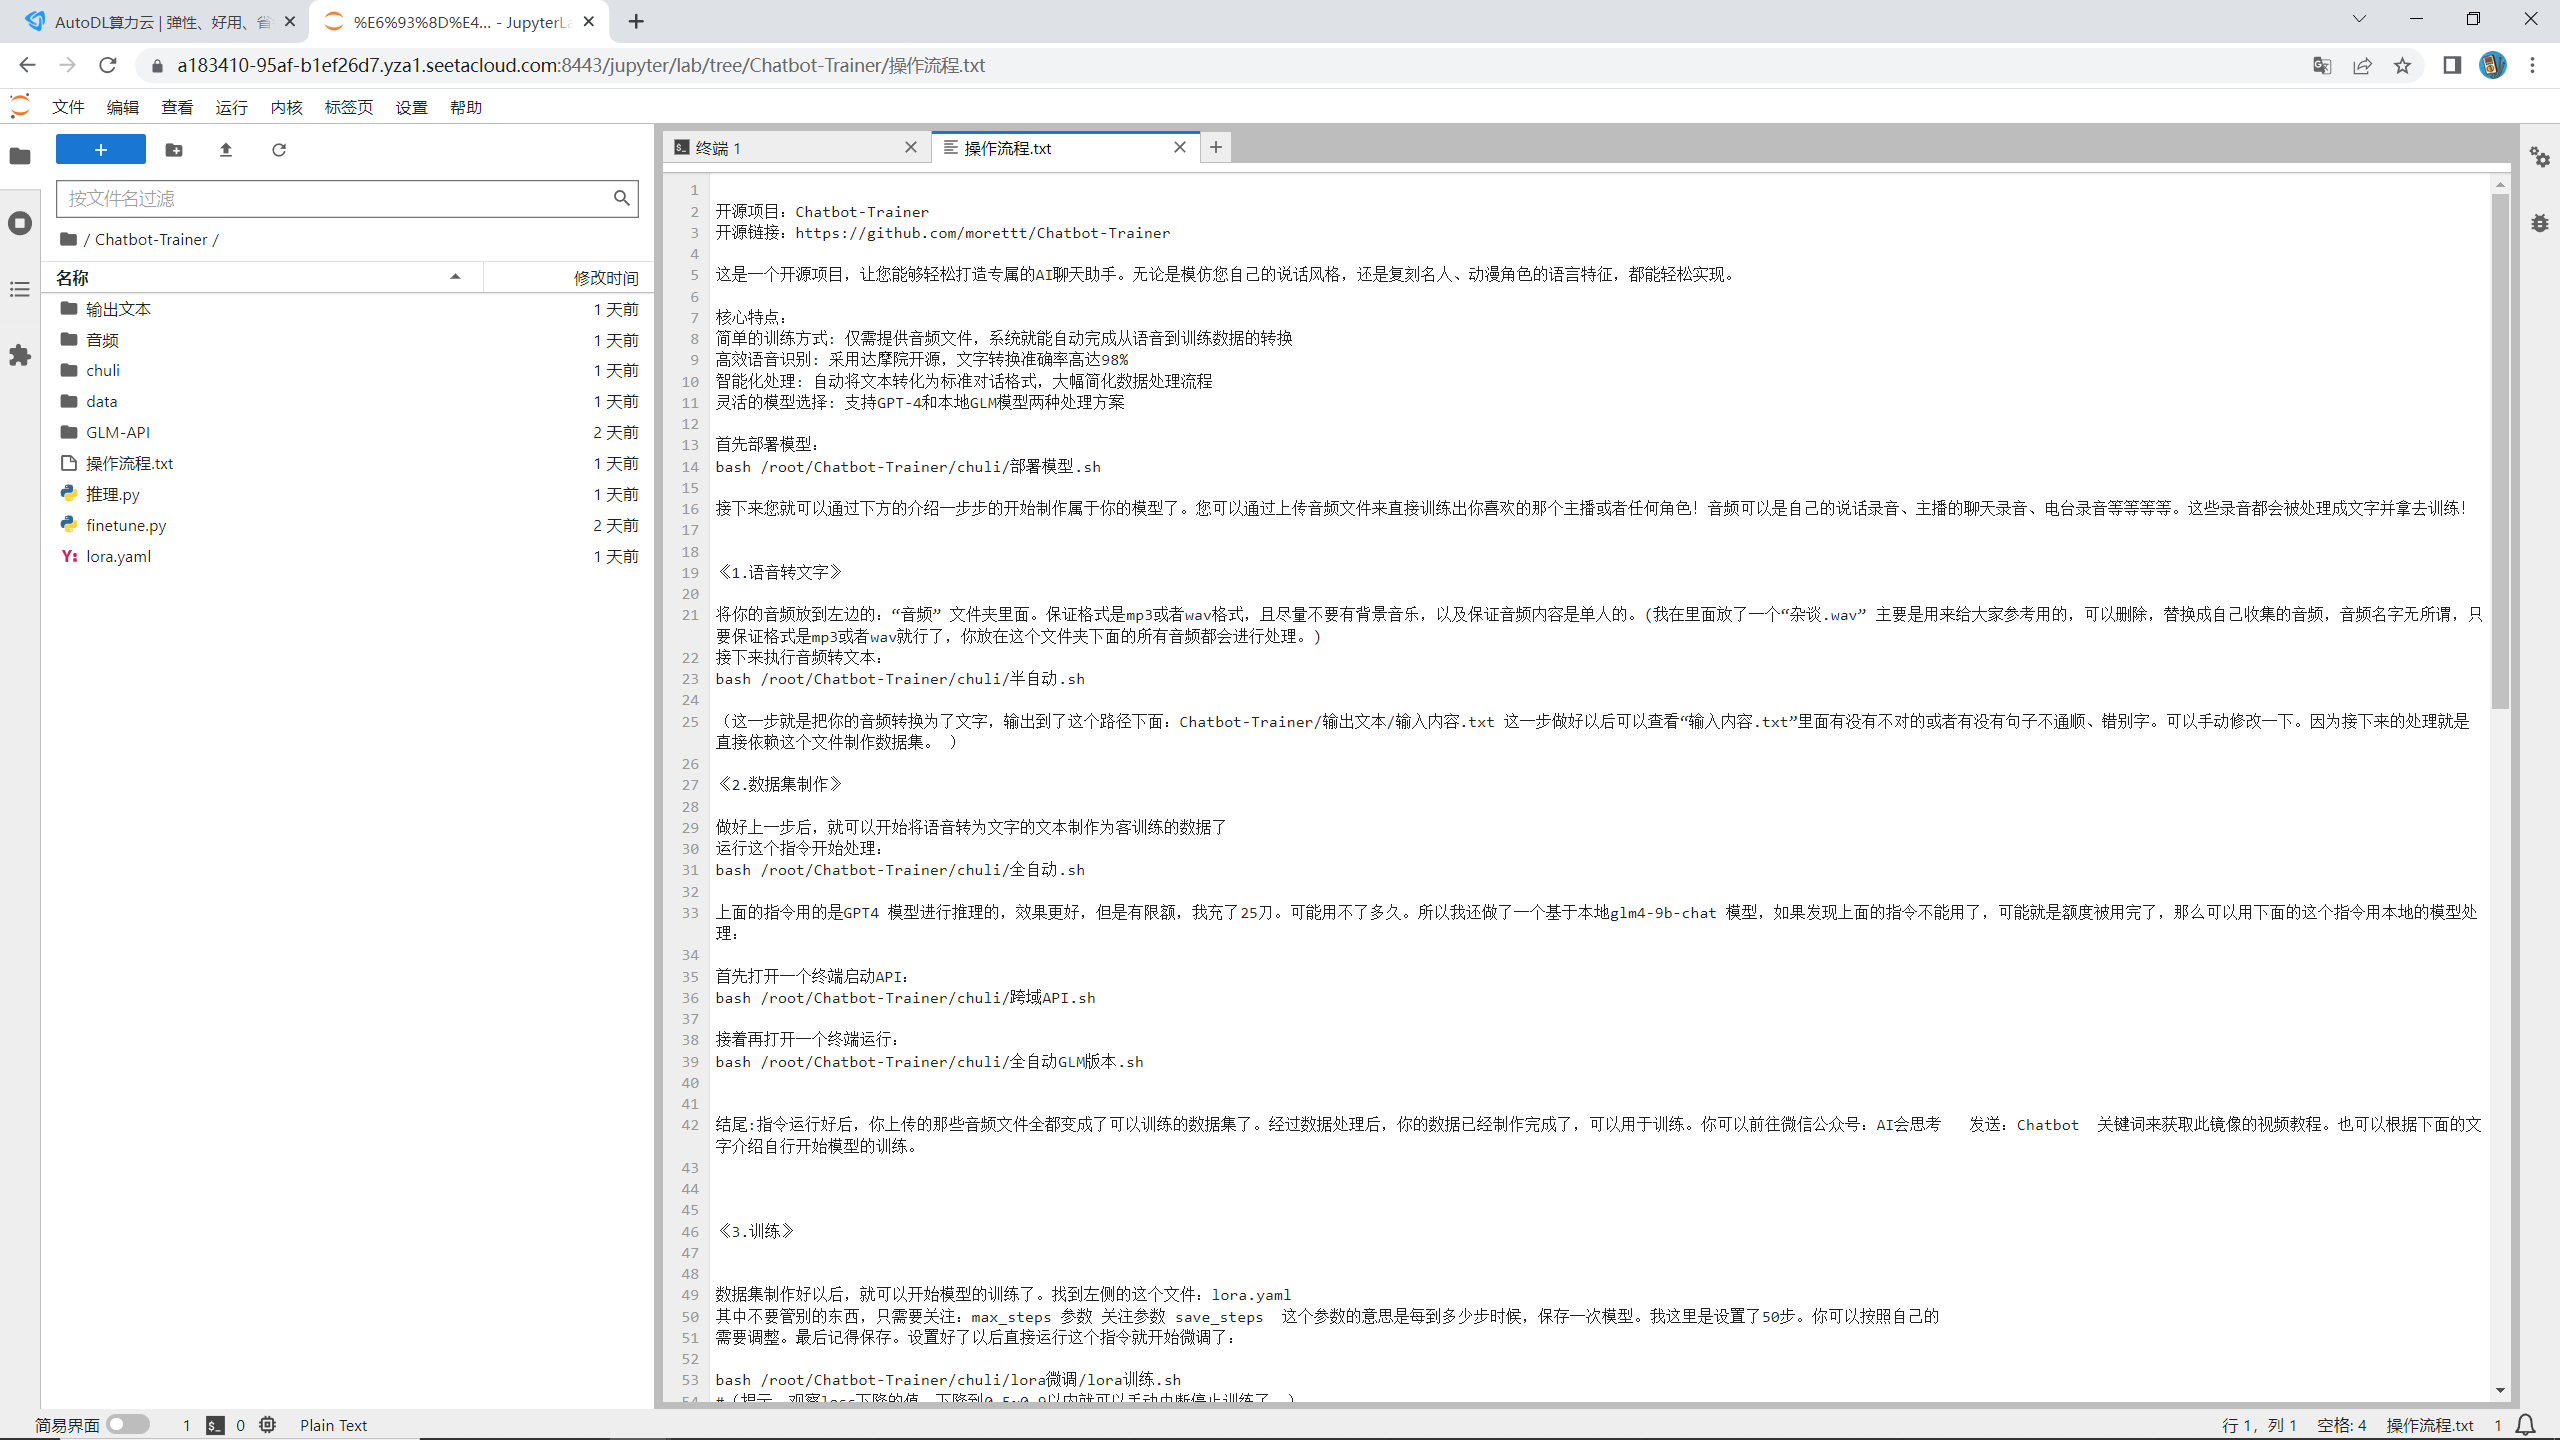Click the new folder icon

[x=174, y=150]
